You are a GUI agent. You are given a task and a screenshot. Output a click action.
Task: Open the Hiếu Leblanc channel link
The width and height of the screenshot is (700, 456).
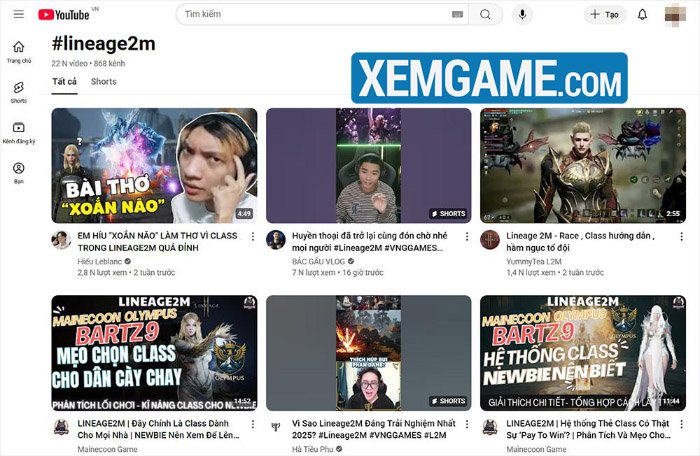(99, 259)
